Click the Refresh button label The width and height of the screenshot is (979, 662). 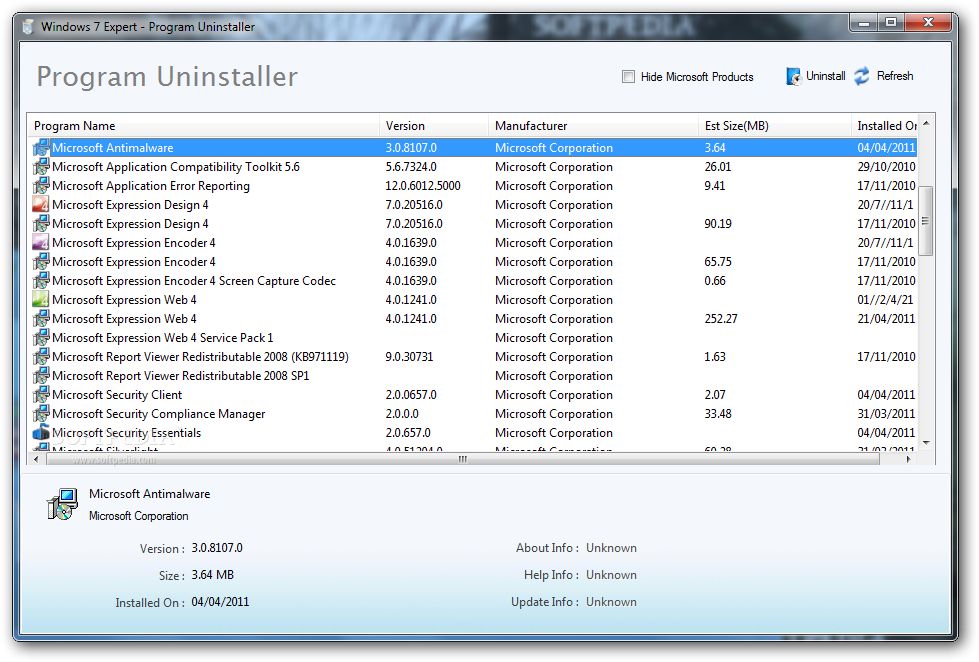895,76
